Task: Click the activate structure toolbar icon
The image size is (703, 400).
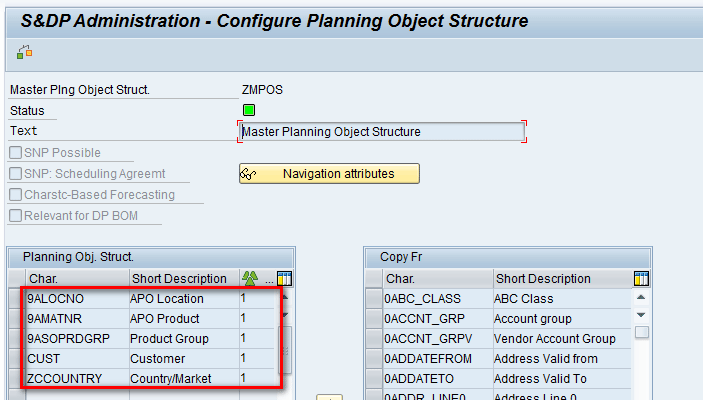Action: (x=24, y=52)
